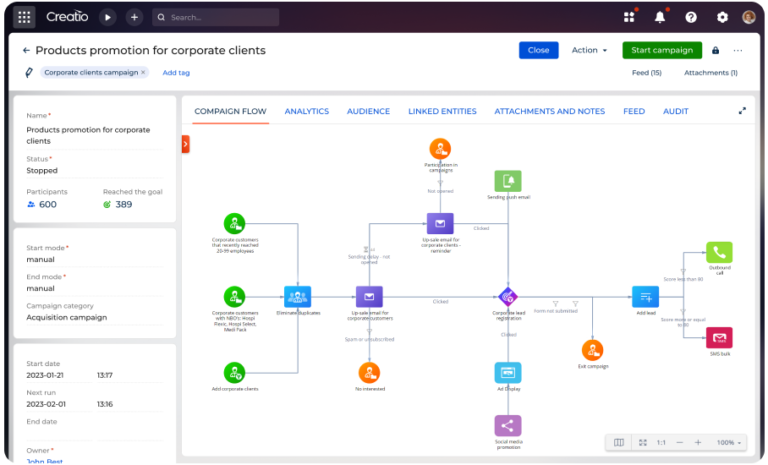The image size is (768, 465).
Task: Open the three dots more menu
Action: point(738,50)
